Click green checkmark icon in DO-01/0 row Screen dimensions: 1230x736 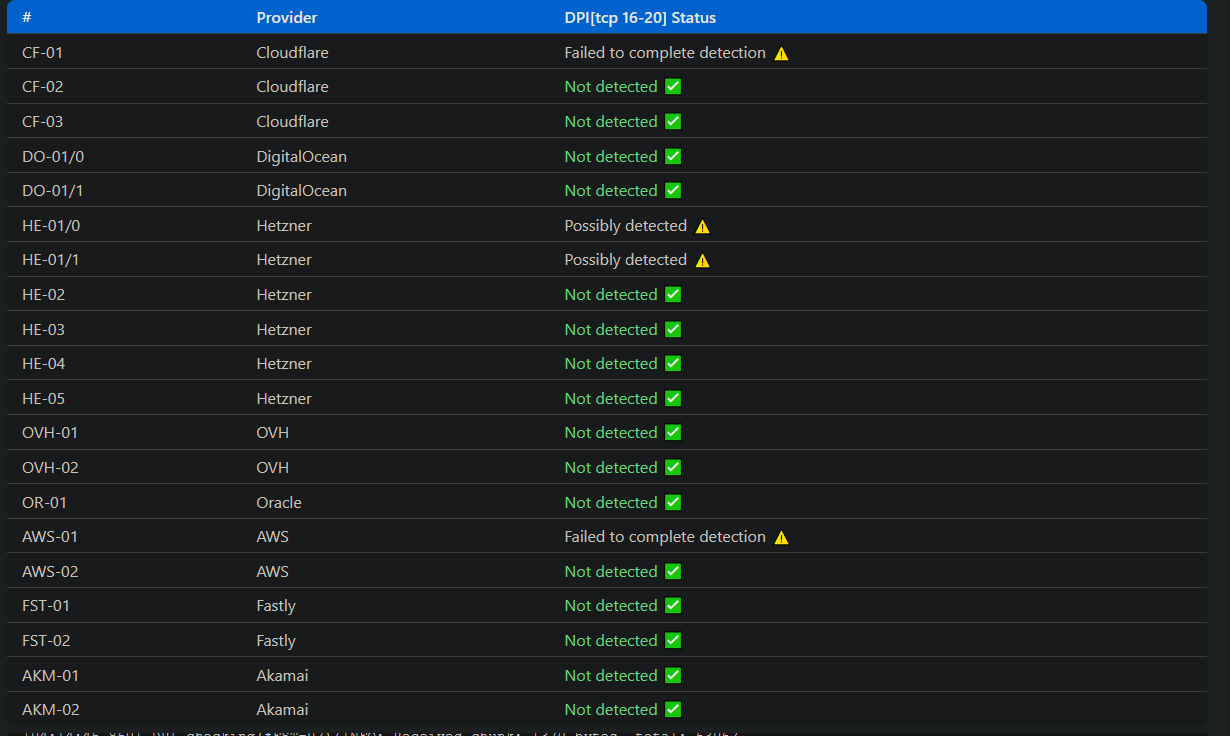pyautogui.click(x=673, y=156)
